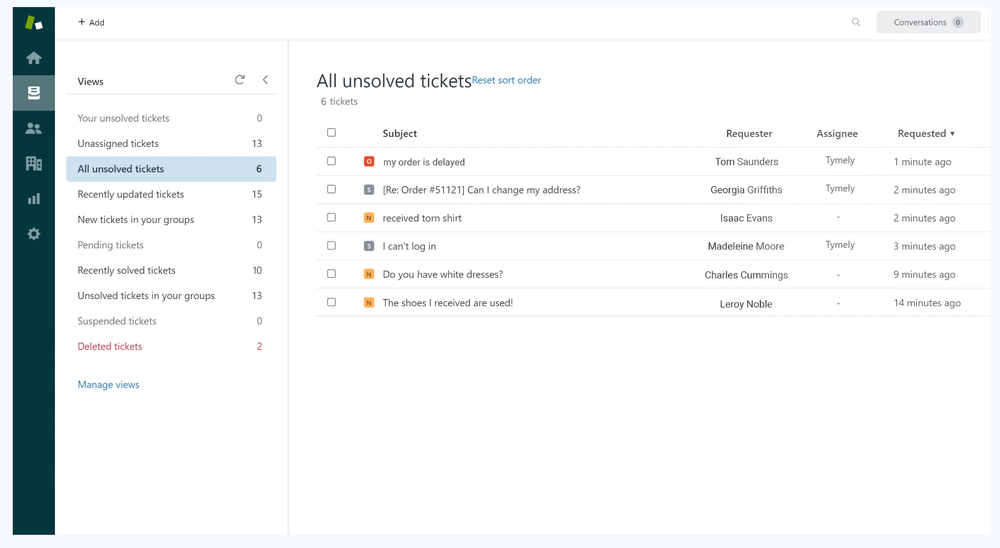Click the Reset sort order link
Image resolution: width=1000 pixels, height=548 pixels.
pyautogui.click(x=507, y=80)
